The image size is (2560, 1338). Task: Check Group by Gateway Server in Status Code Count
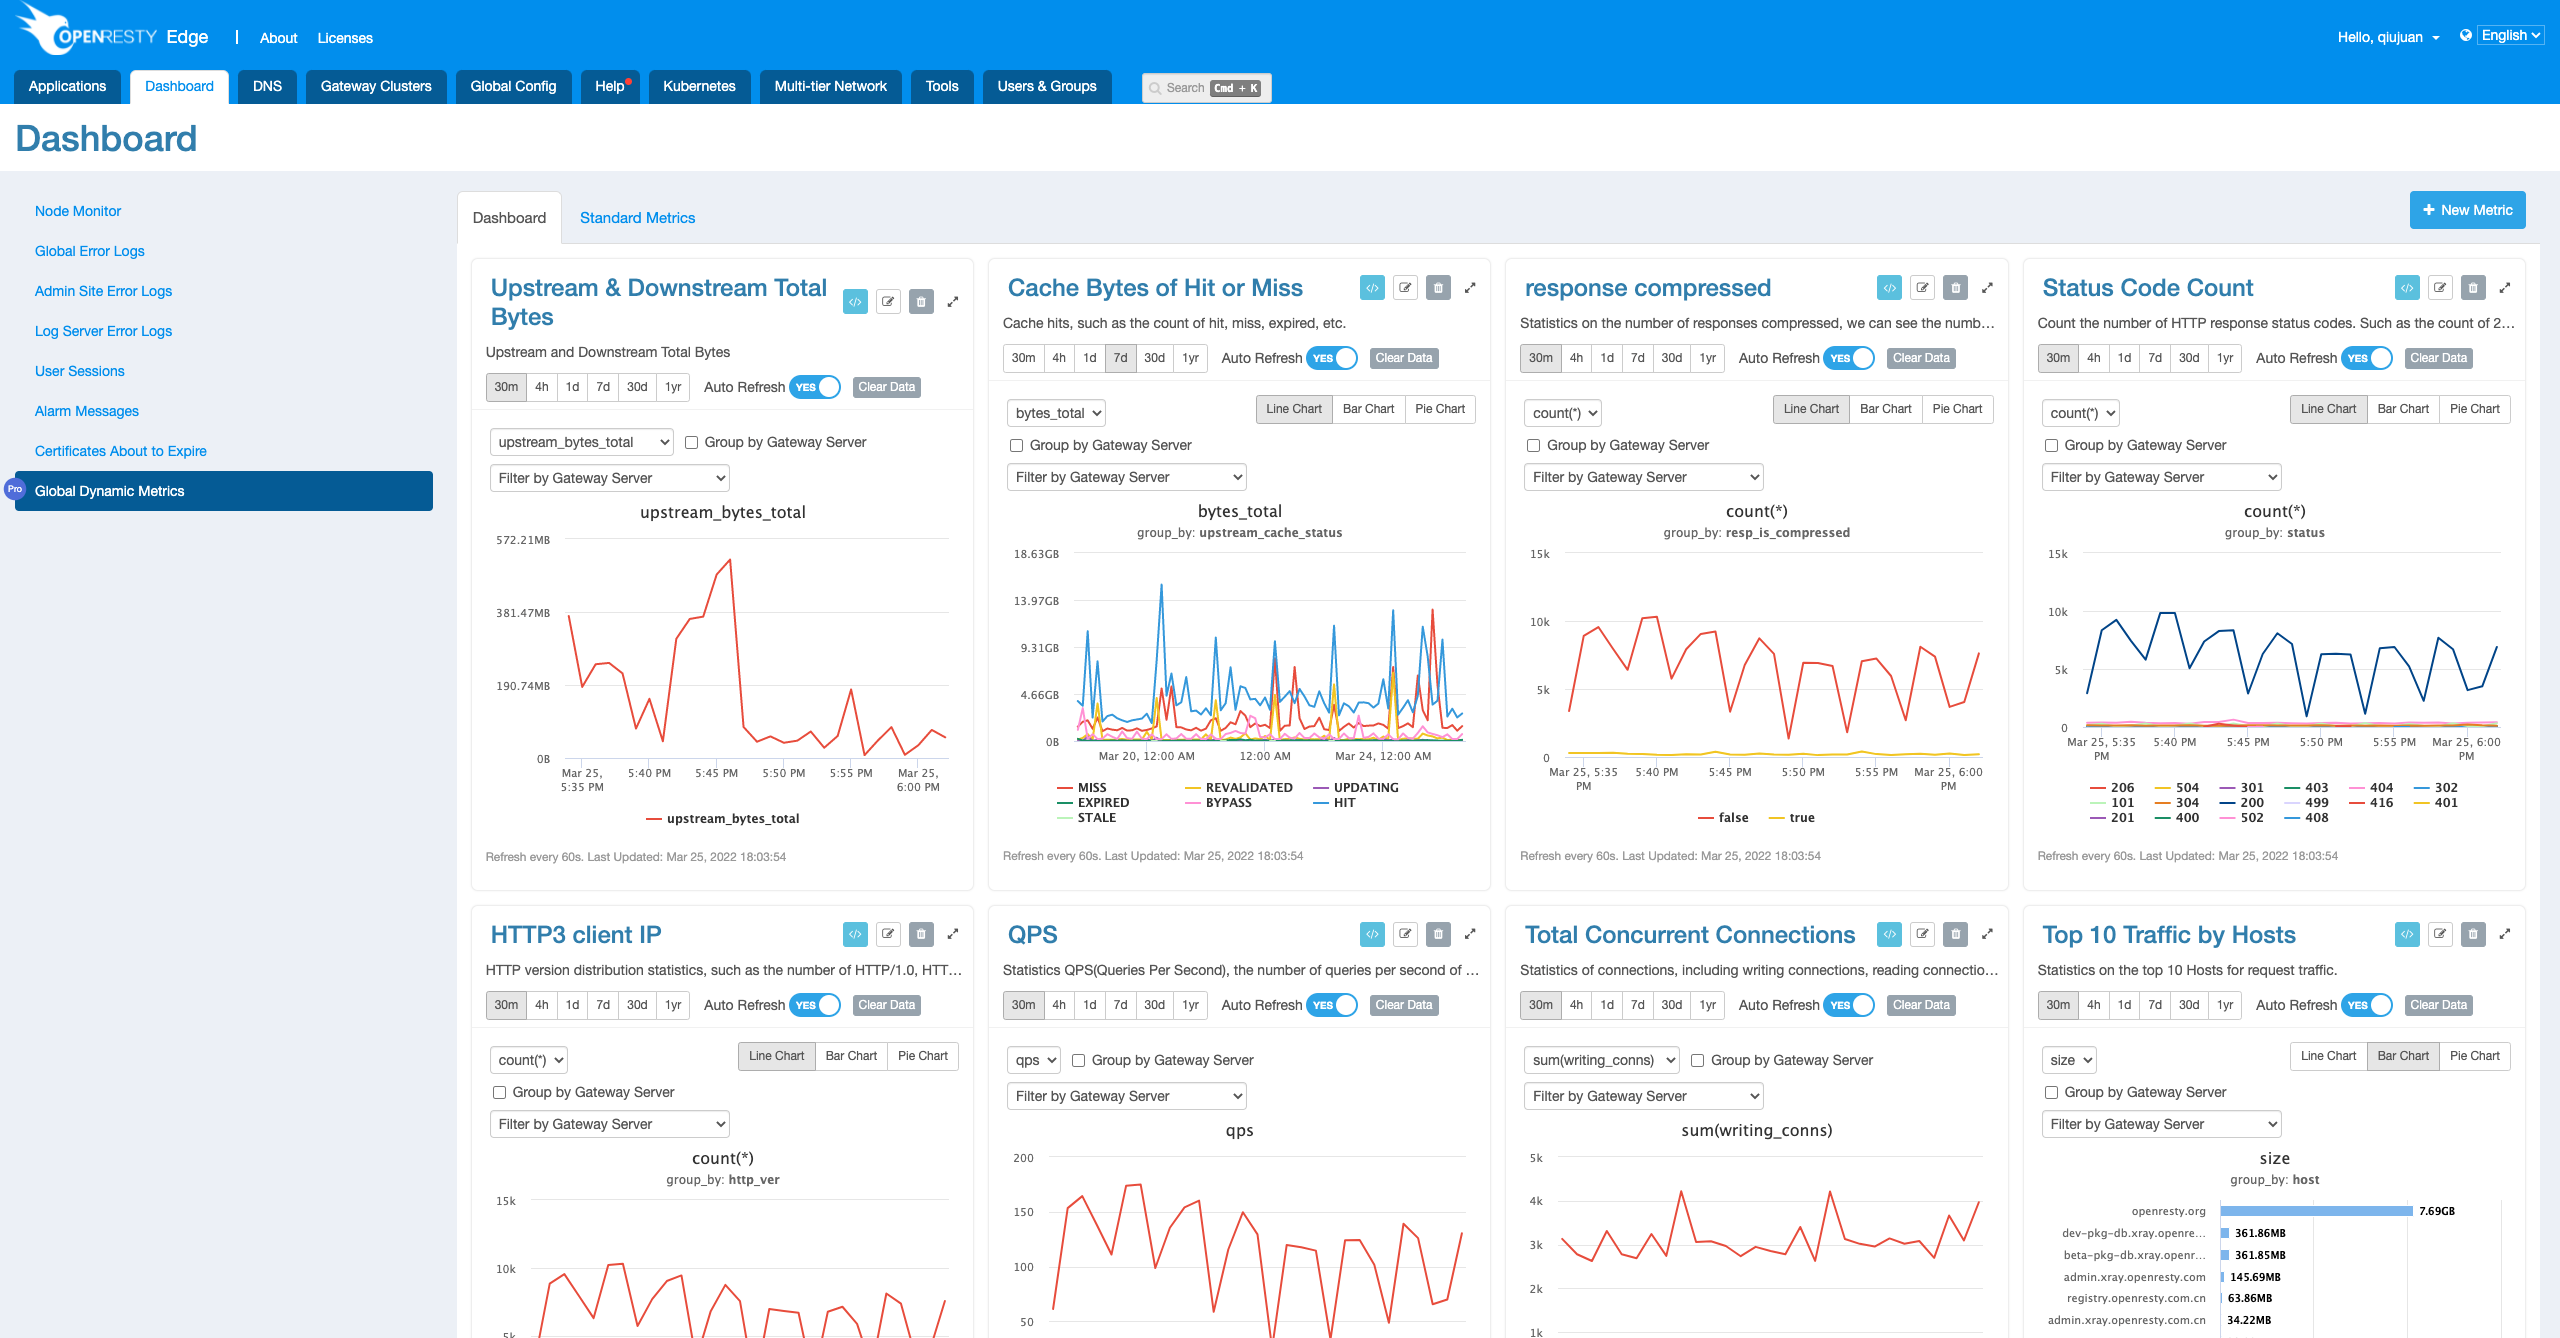coord(2051,445)
